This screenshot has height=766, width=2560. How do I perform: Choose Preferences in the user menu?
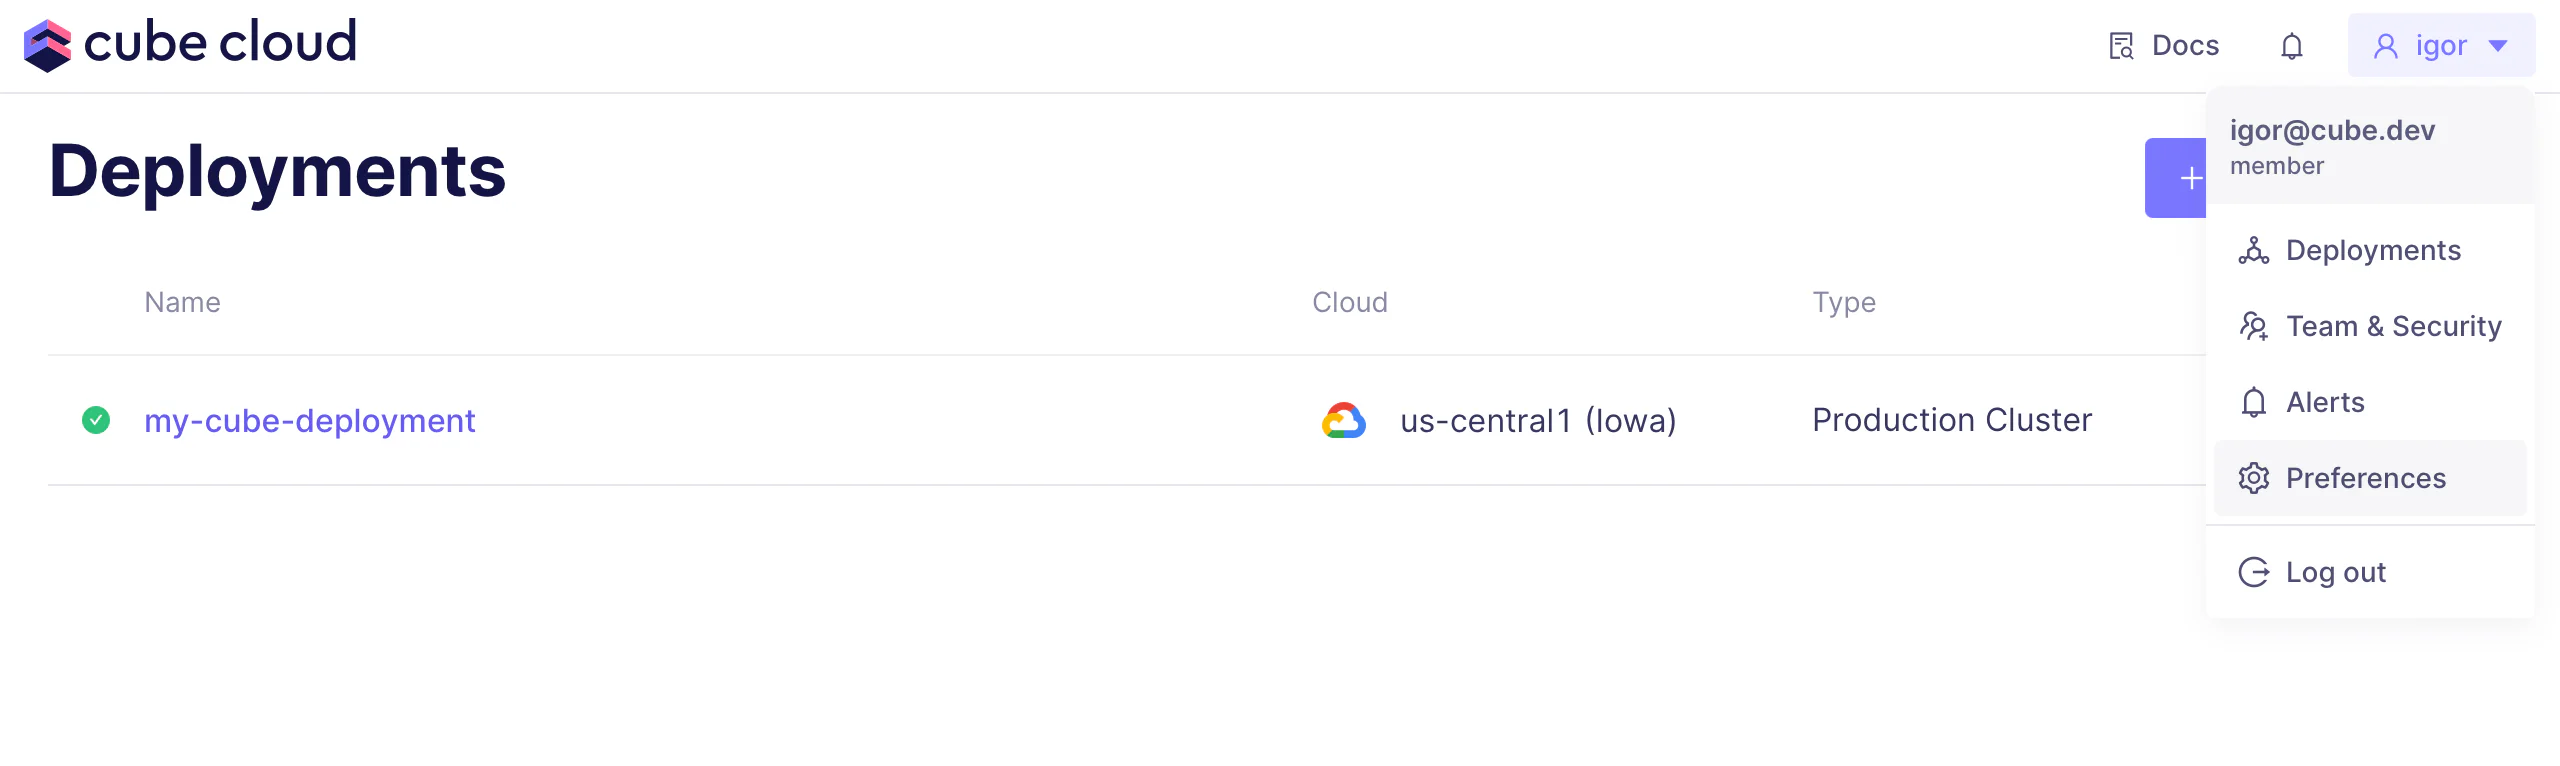[2365, 478]
